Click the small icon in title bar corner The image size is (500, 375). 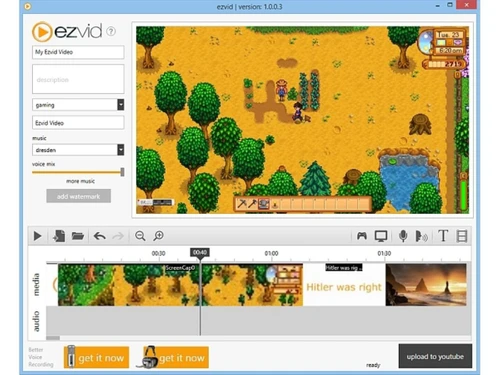(28, 6)
